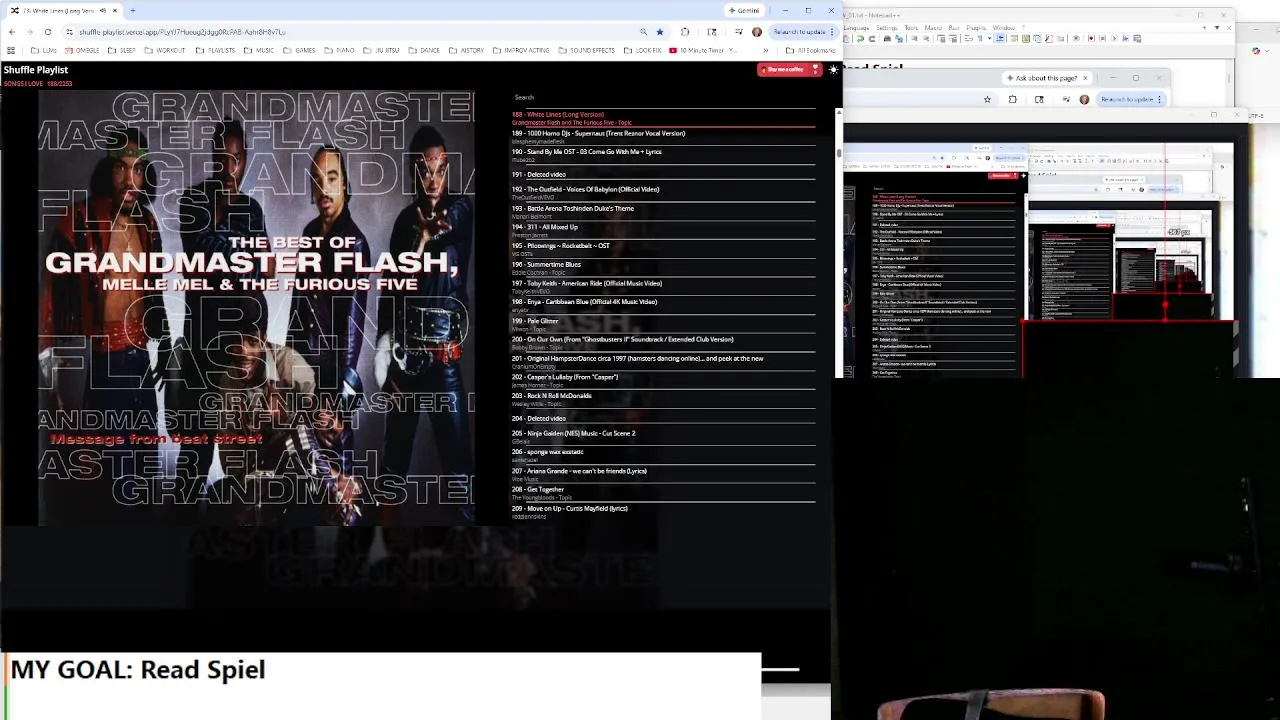Open Macro menu in Notepad++
The width and height of the screenshot is (1280, 720).
(x=933, y=27)
